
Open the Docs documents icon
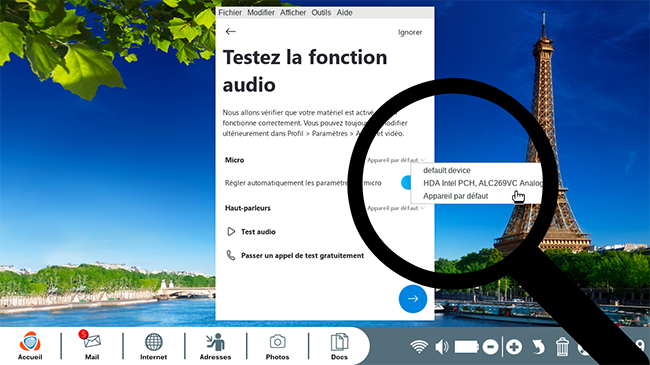click(x=339, y=342)
